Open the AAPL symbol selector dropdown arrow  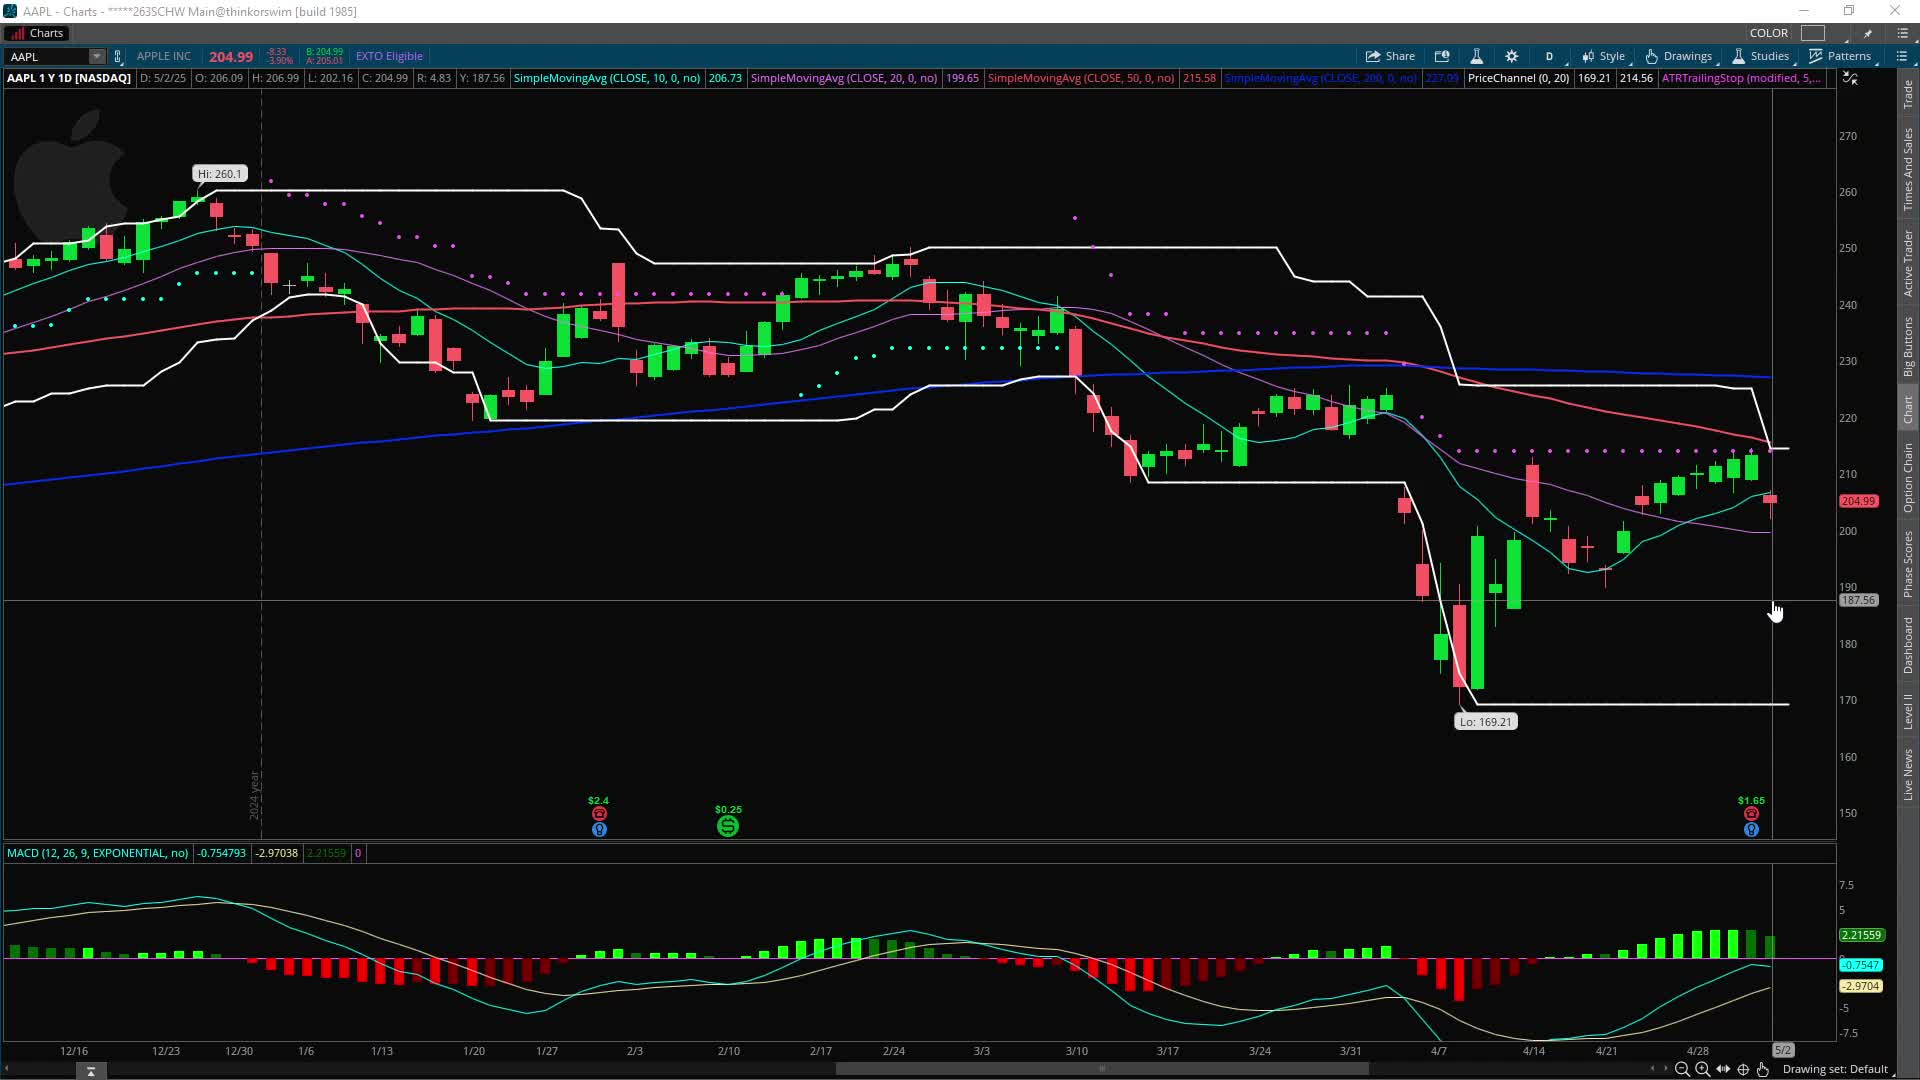point(96,57)
